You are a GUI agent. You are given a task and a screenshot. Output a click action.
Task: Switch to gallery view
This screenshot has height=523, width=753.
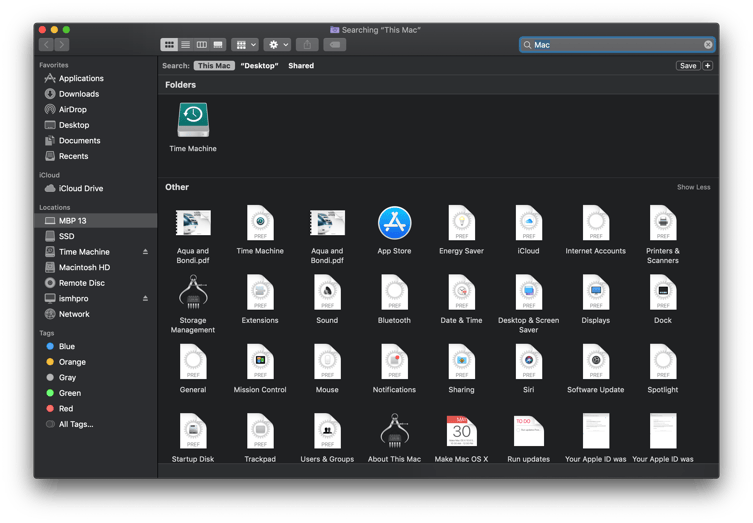(x=218, y=45)
